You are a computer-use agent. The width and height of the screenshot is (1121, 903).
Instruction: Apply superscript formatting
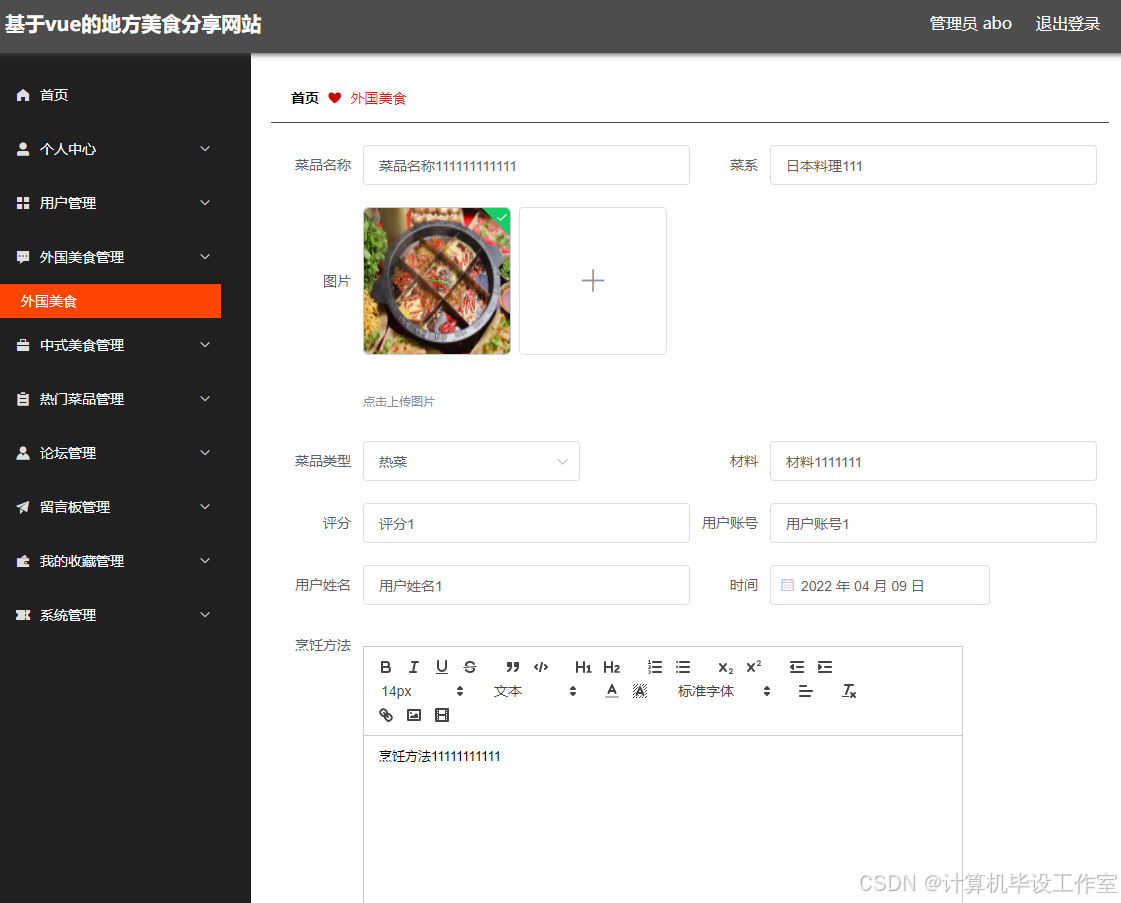pos(754,667)
